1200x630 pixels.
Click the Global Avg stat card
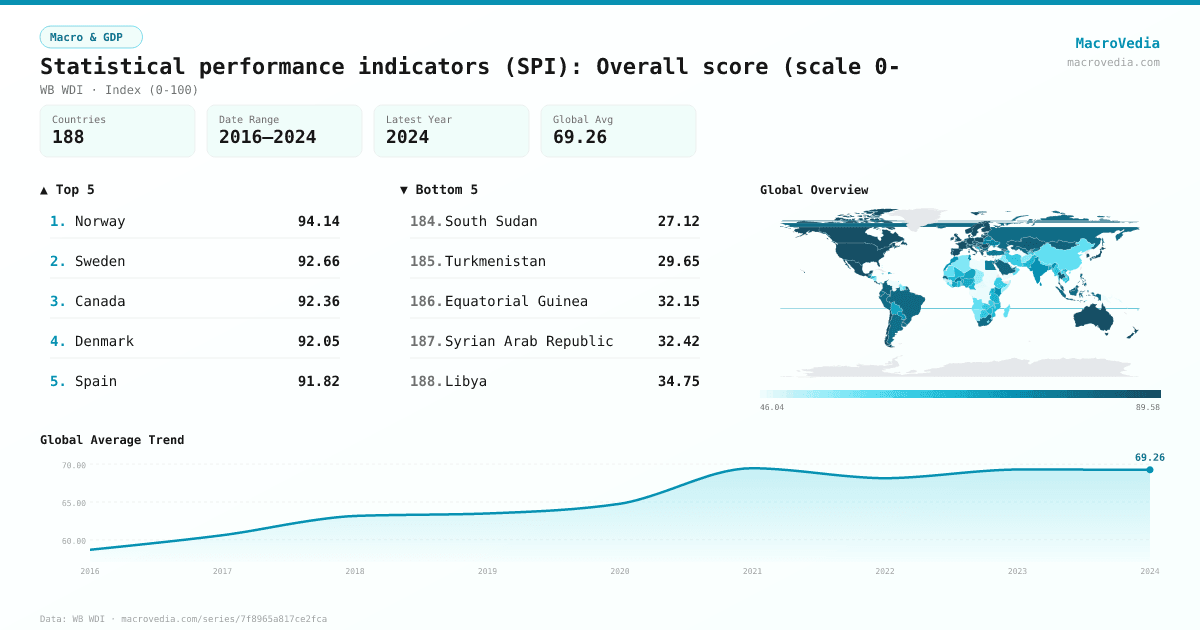coord(618,130)
